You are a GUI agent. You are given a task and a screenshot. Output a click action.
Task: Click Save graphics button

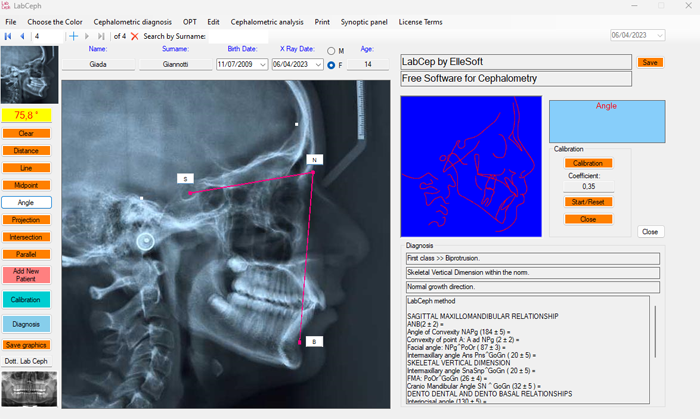[26, 345]
